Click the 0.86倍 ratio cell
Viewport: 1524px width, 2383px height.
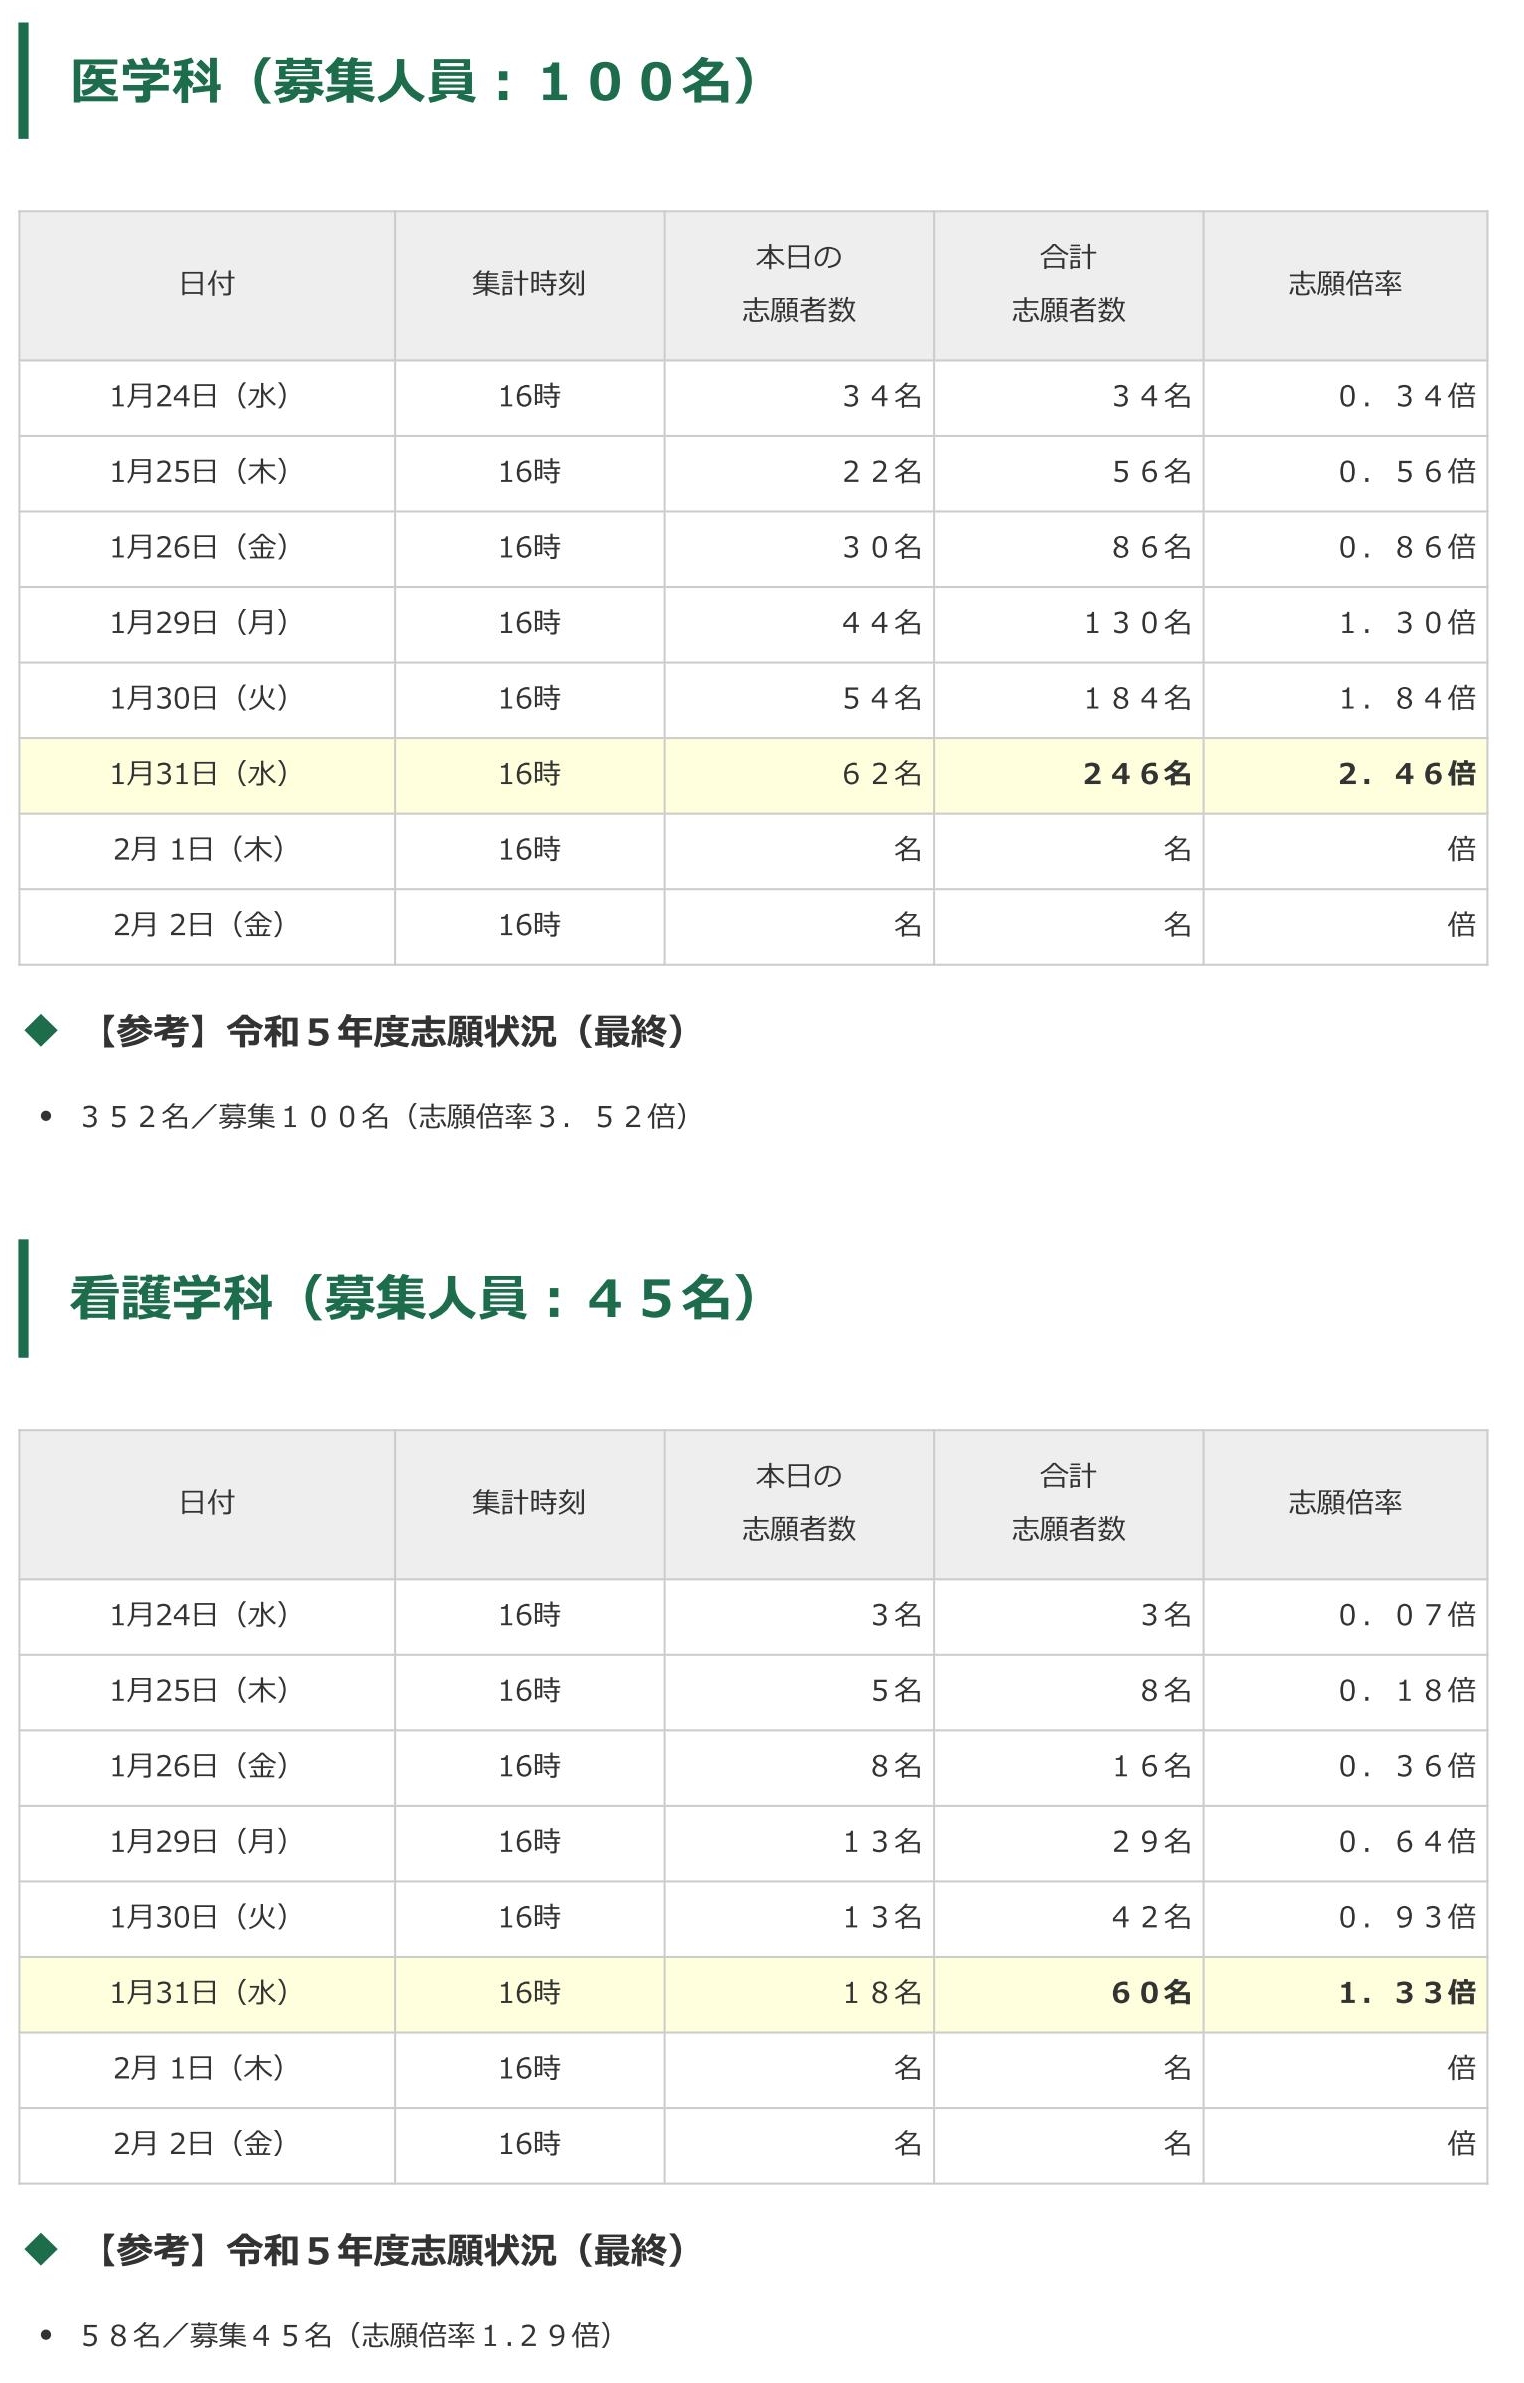(x=1406, y=547)
